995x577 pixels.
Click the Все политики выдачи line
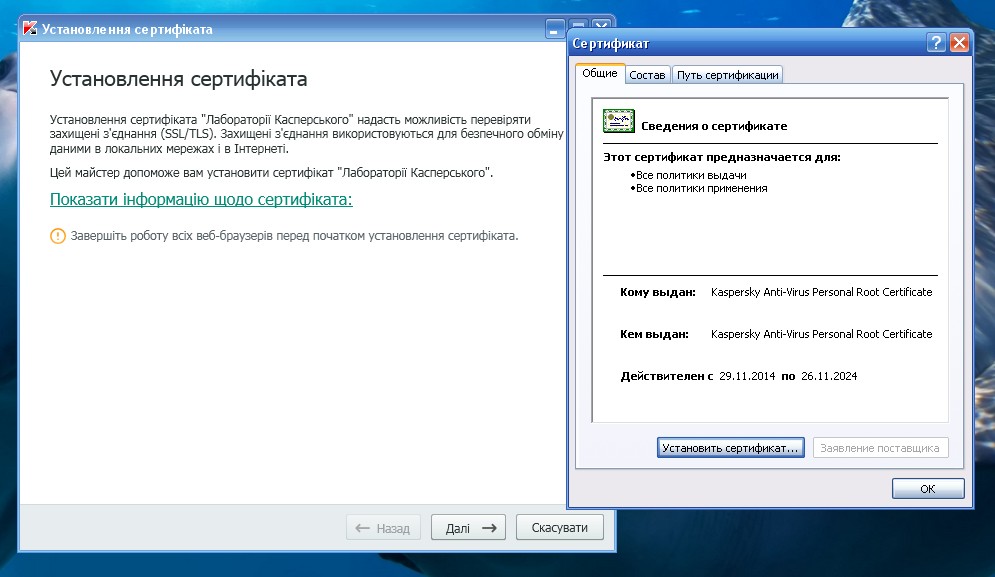point(689,175)
